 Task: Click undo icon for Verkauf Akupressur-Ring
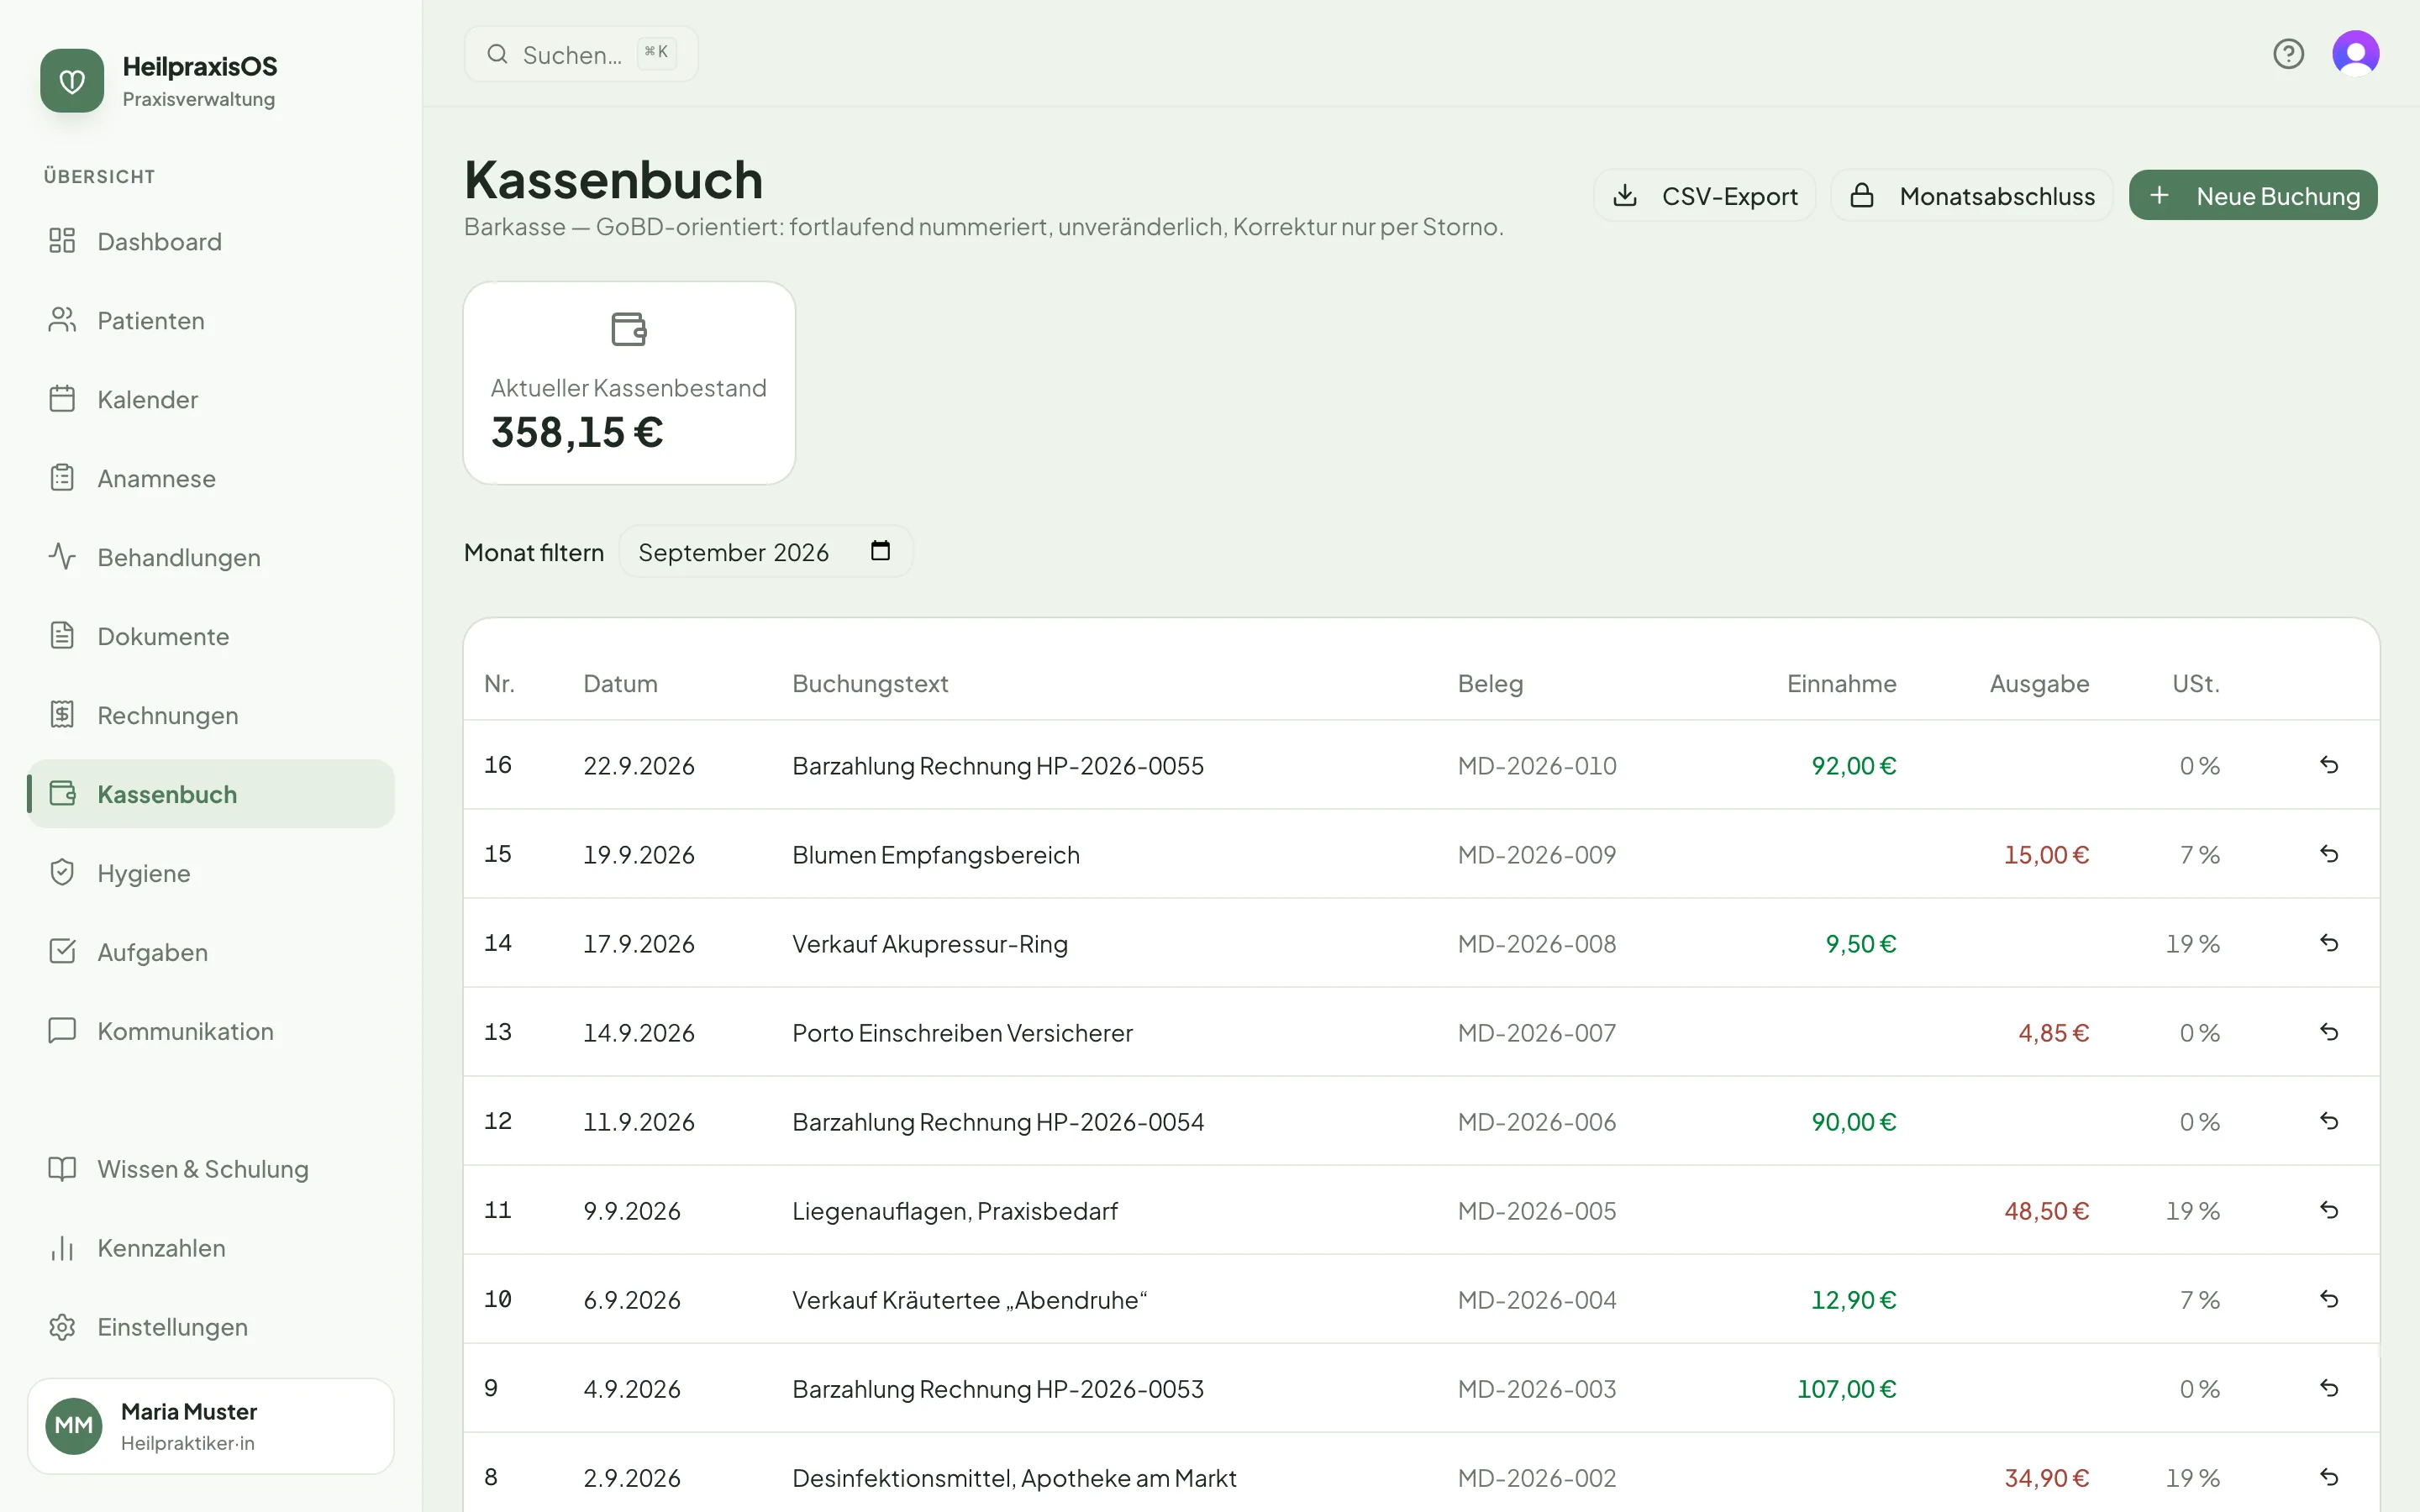tap(2329, 943)
